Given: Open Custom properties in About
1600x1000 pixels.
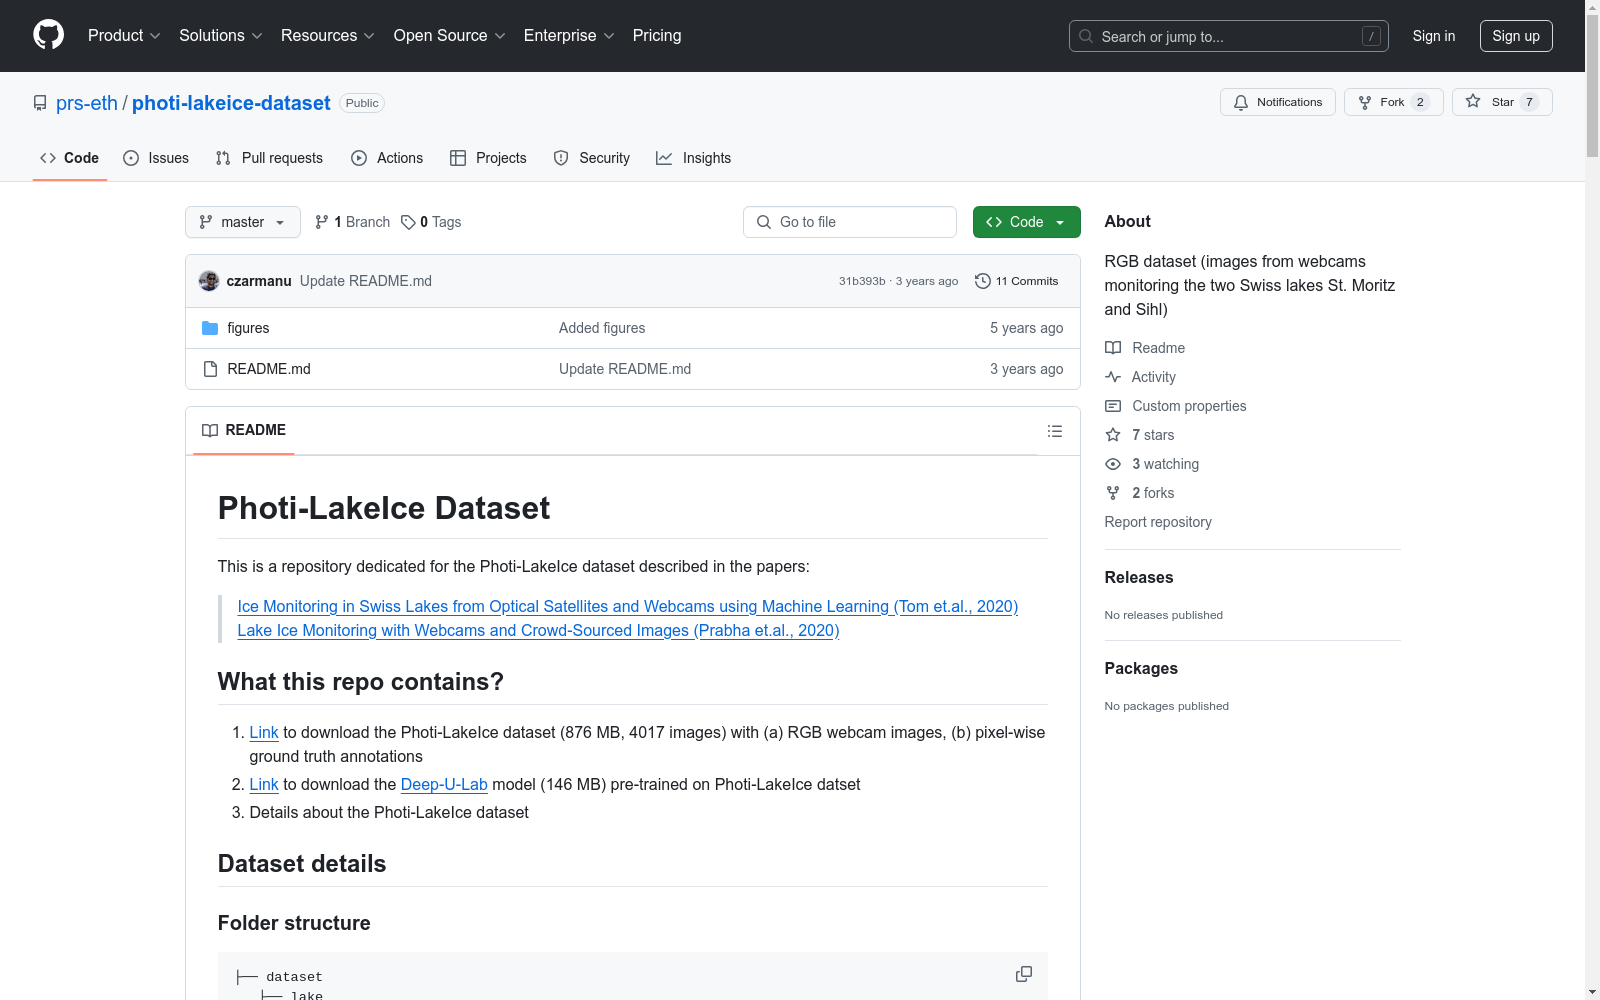Looking at the screenshot, I should (x=1176, y=406).
